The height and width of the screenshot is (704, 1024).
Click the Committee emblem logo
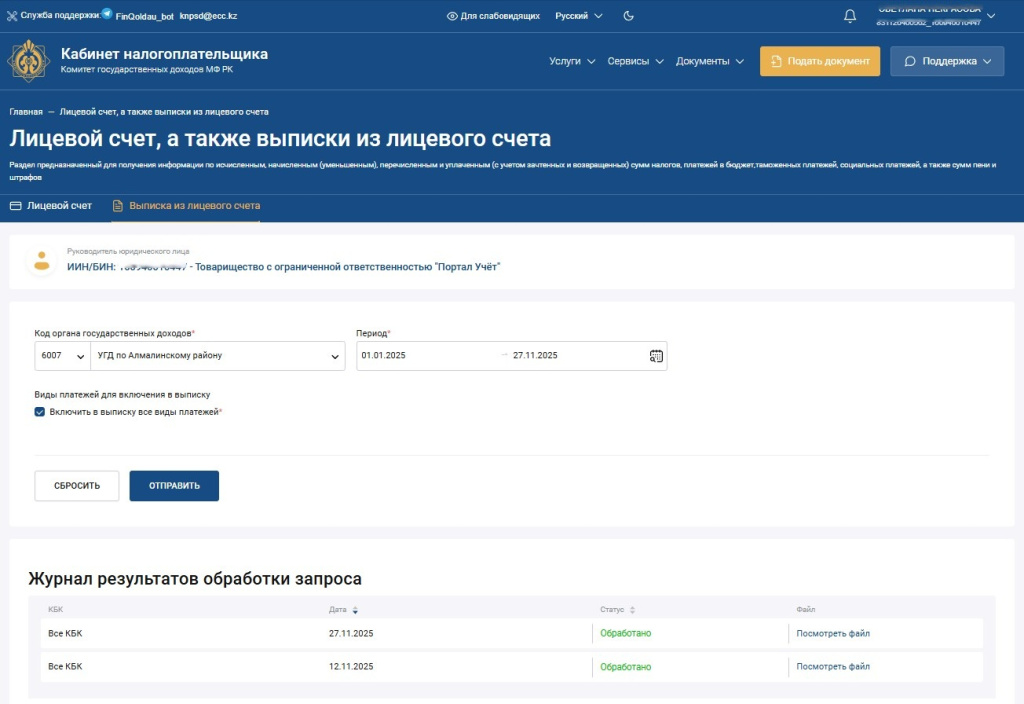pyautogui.click(x=28, y=61)
